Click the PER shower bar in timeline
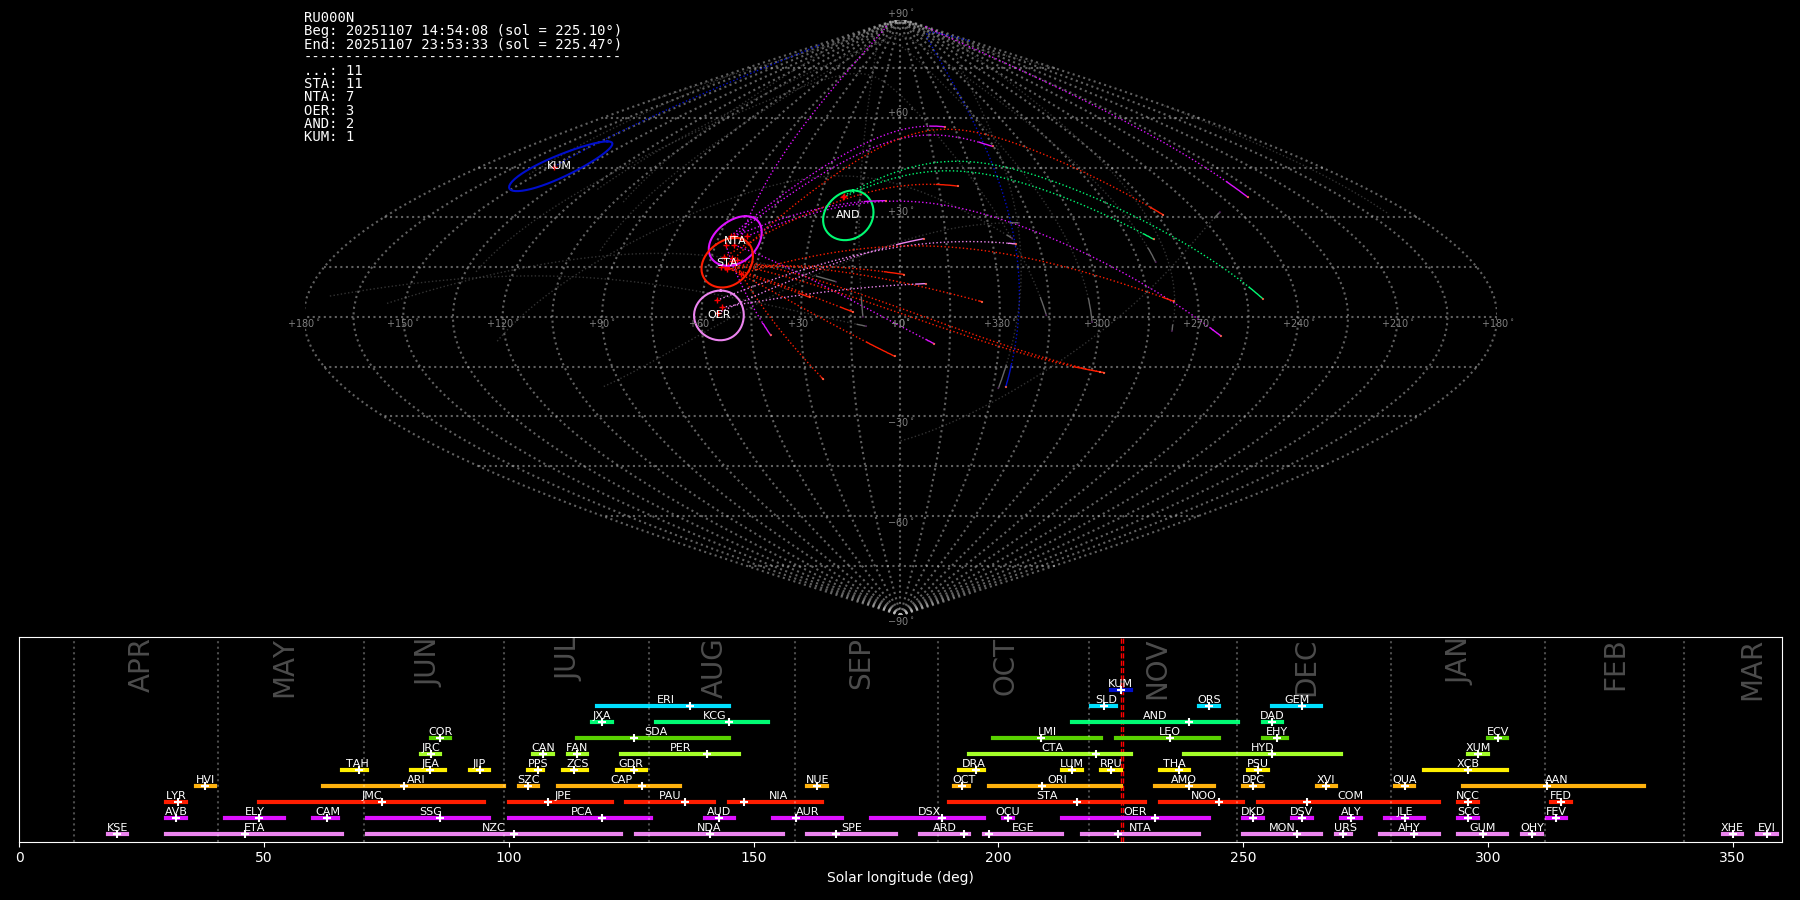 coord(680,754)
